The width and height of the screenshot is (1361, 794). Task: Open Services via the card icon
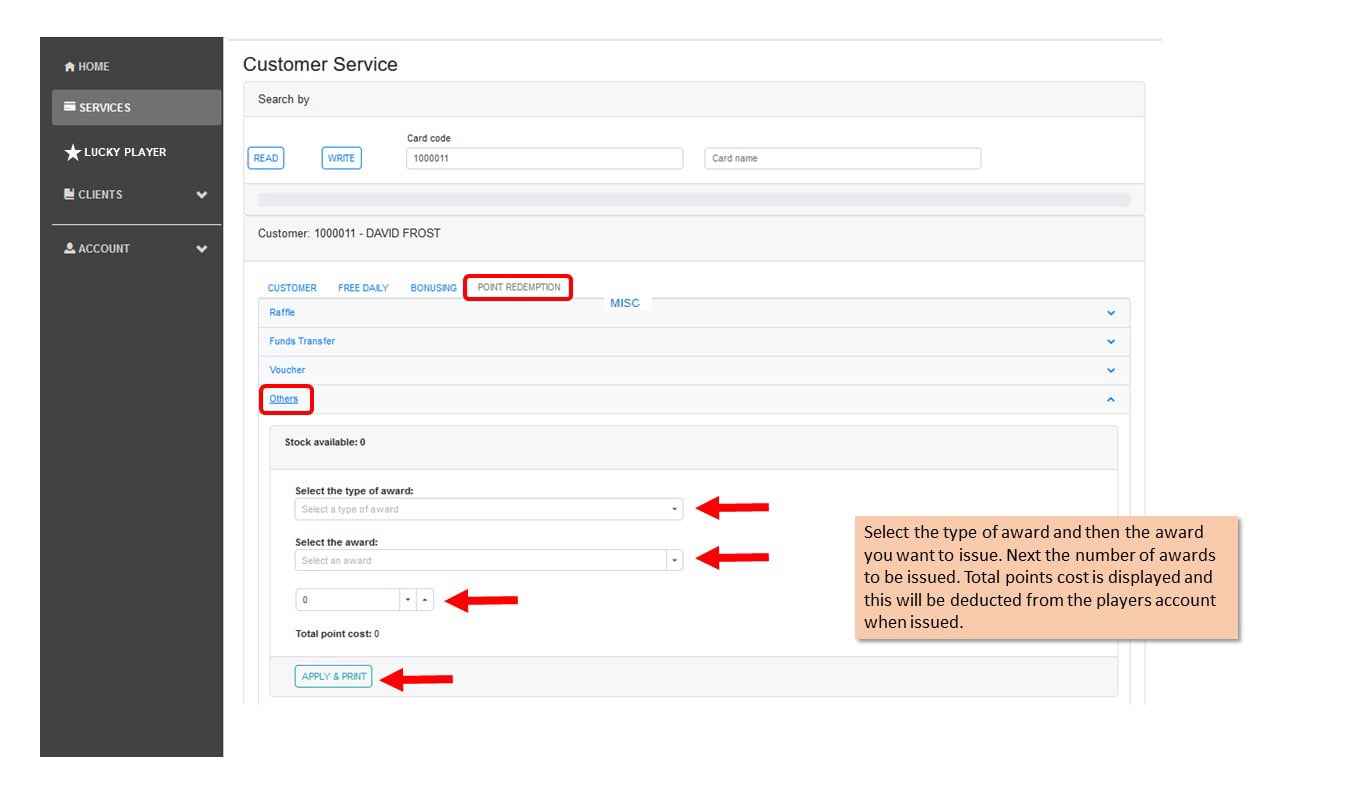click(70, 107)
